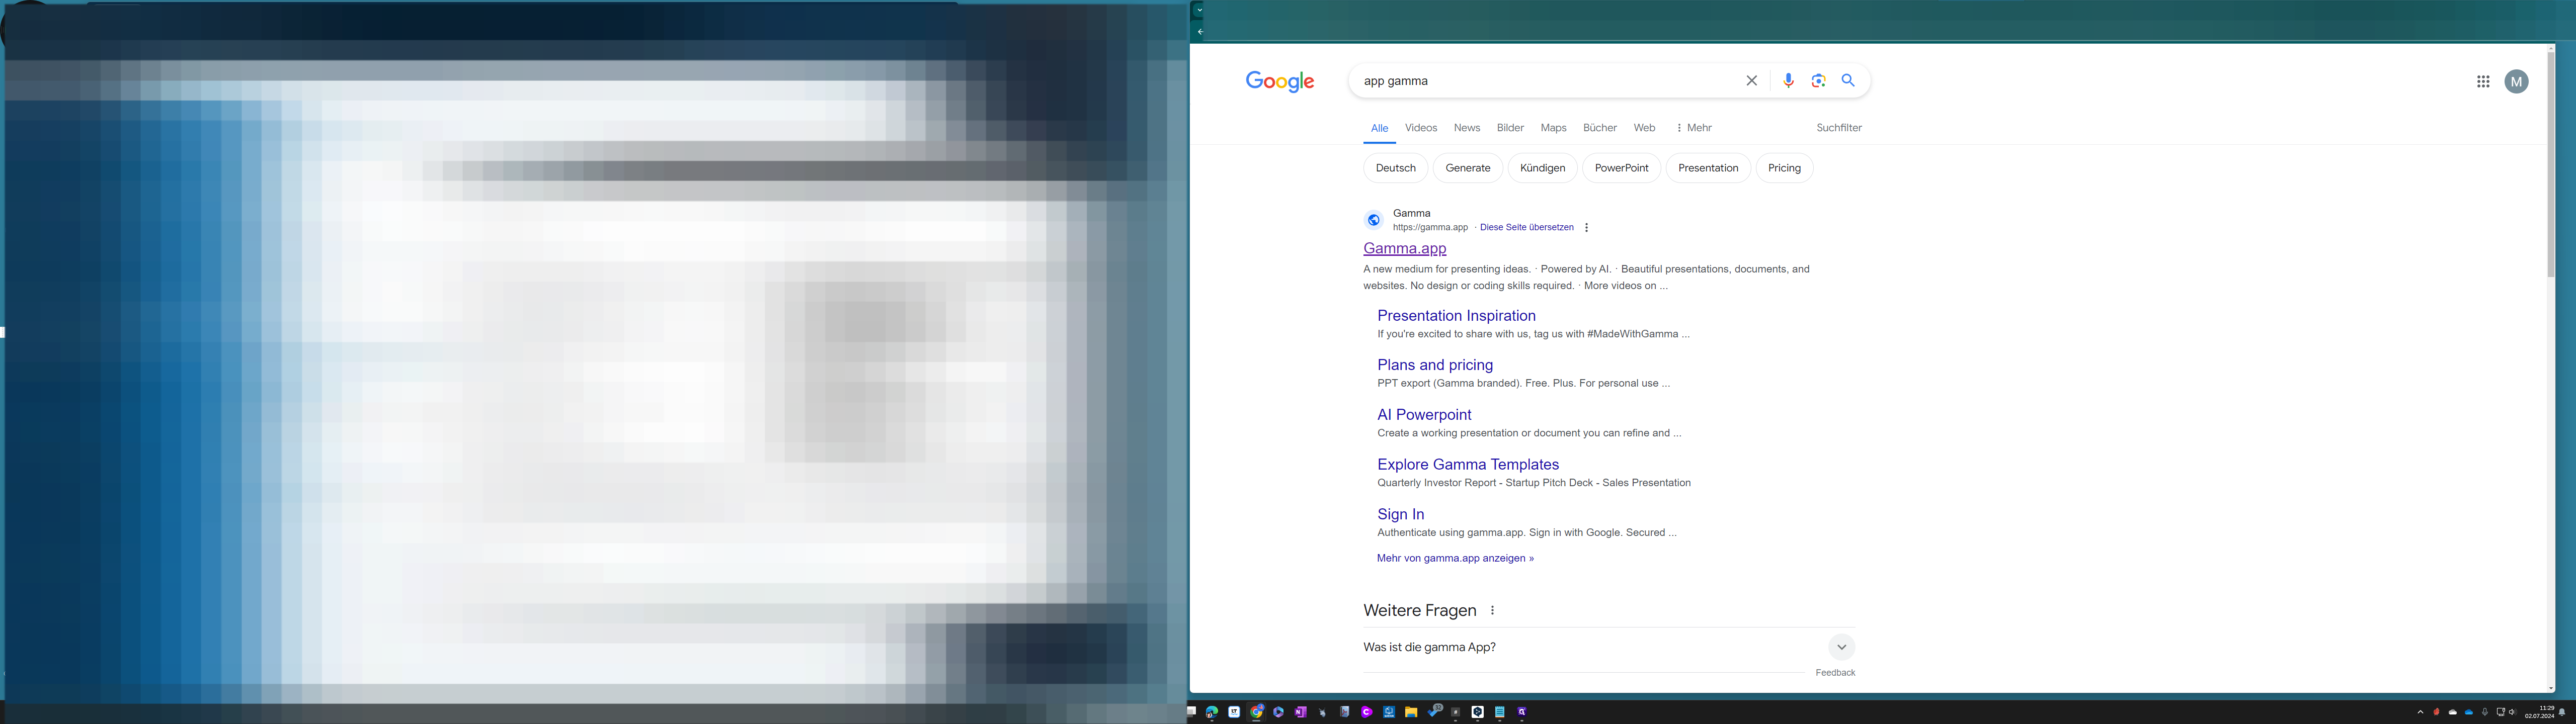This screenshot has height=724, width=2576.
Task: Click the Feedback link below questions
Action: (1835, 673)
